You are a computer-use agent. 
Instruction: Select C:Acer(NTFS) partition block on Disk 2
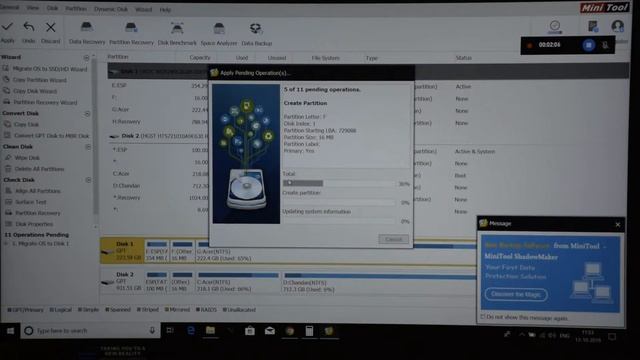(238, 282)
